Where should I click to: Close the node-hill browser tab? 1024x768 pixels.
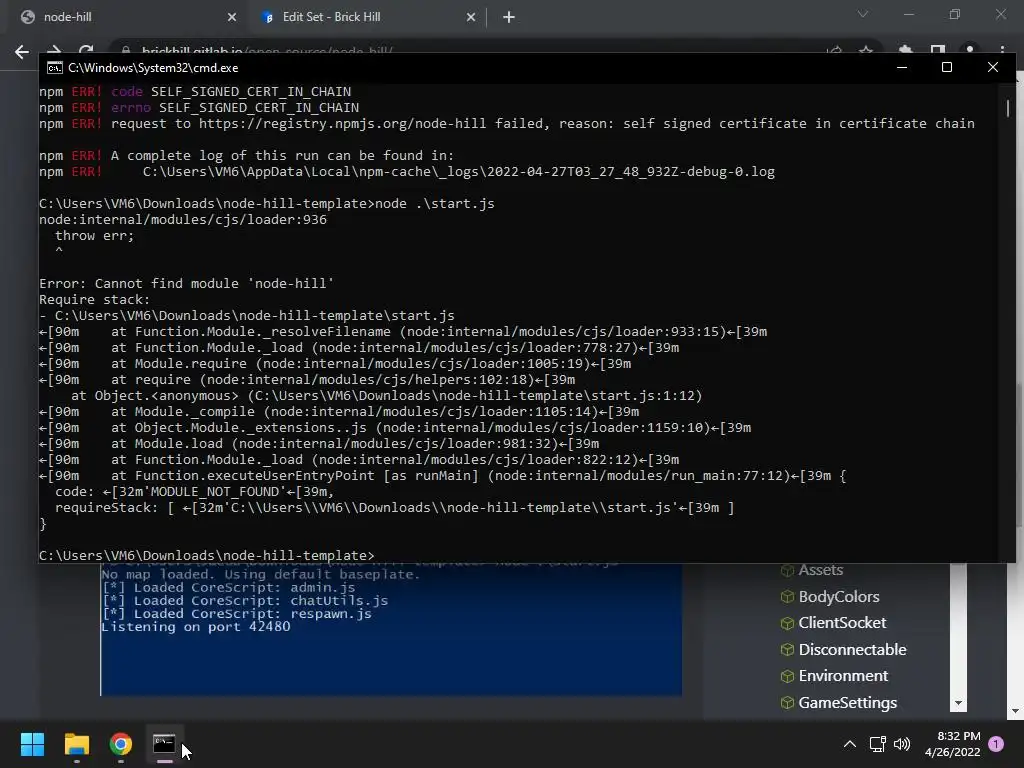pos(231,18)
